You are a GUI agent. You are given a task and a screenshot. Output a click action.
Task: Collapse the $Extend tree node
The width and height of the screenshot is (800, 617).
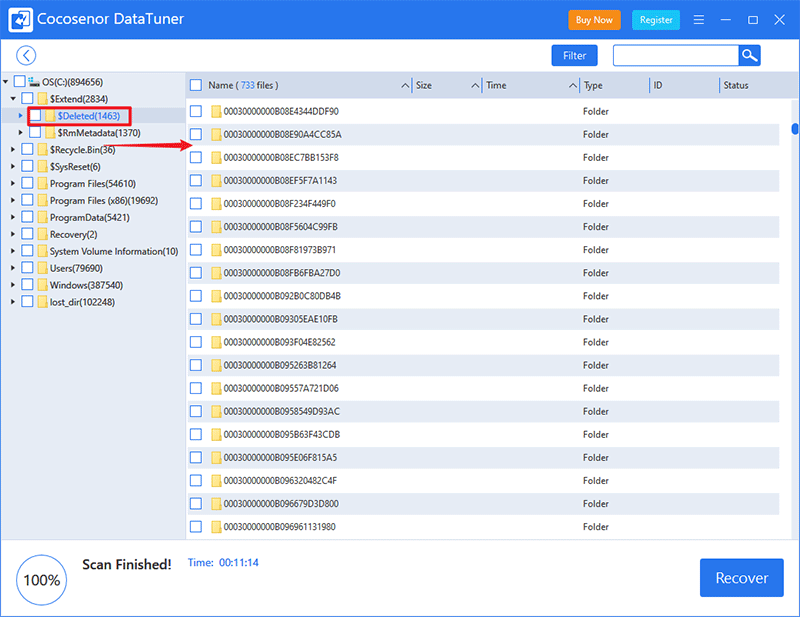(x=13, y=98)
